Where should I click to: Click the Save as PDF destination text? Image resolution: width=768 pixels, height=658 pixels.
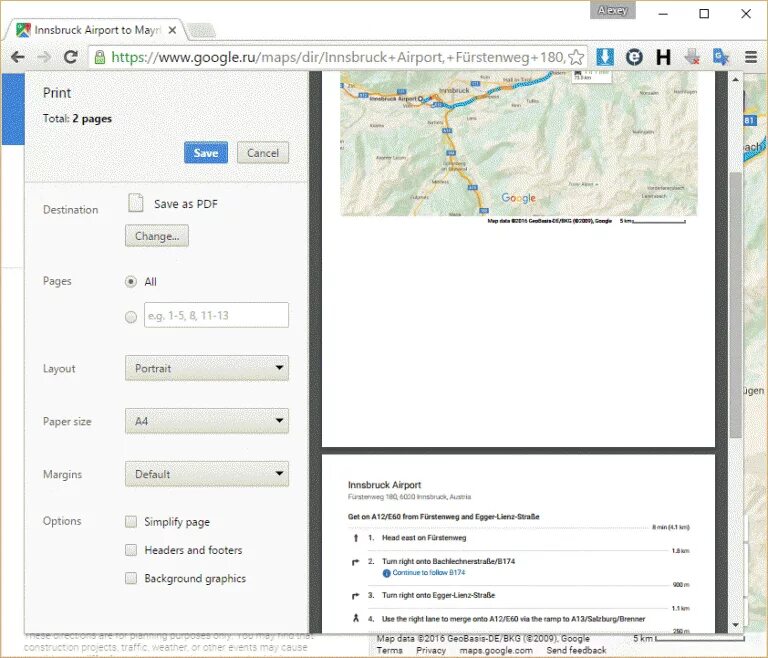pos(186,204)
